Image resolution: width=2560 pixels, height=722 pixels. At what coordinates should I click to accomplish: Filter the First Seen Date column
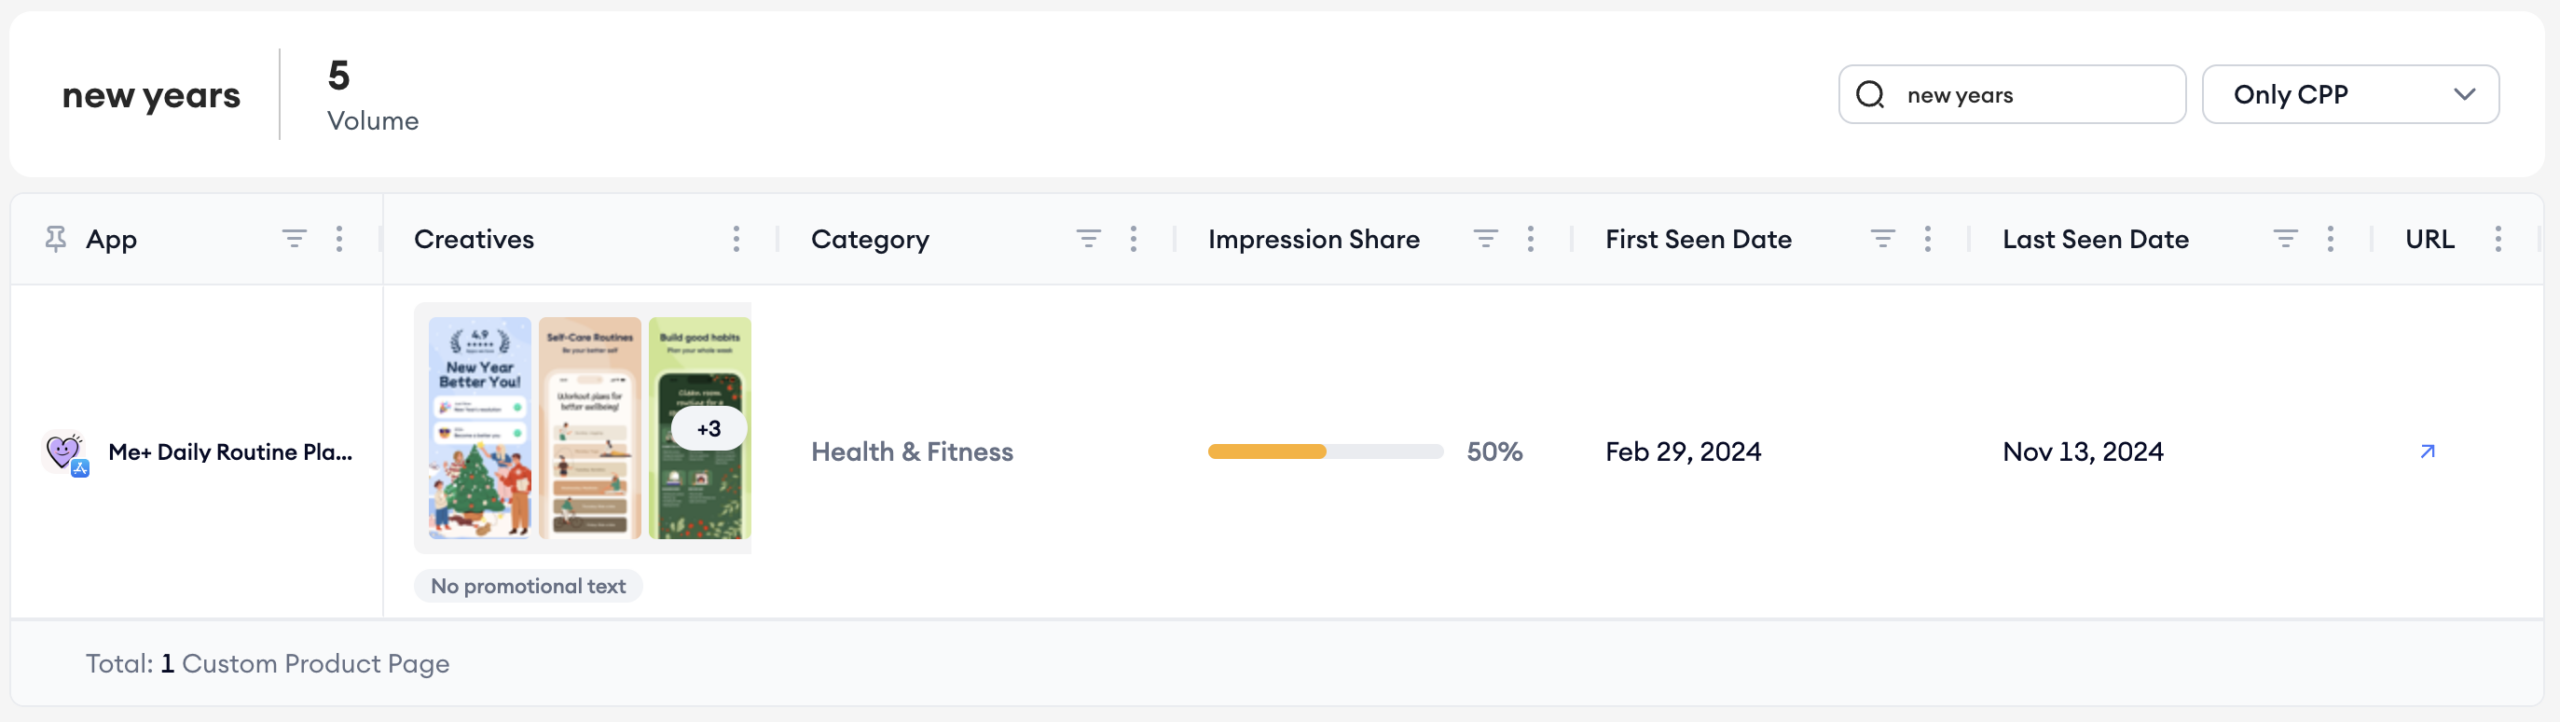point(1883,239)
